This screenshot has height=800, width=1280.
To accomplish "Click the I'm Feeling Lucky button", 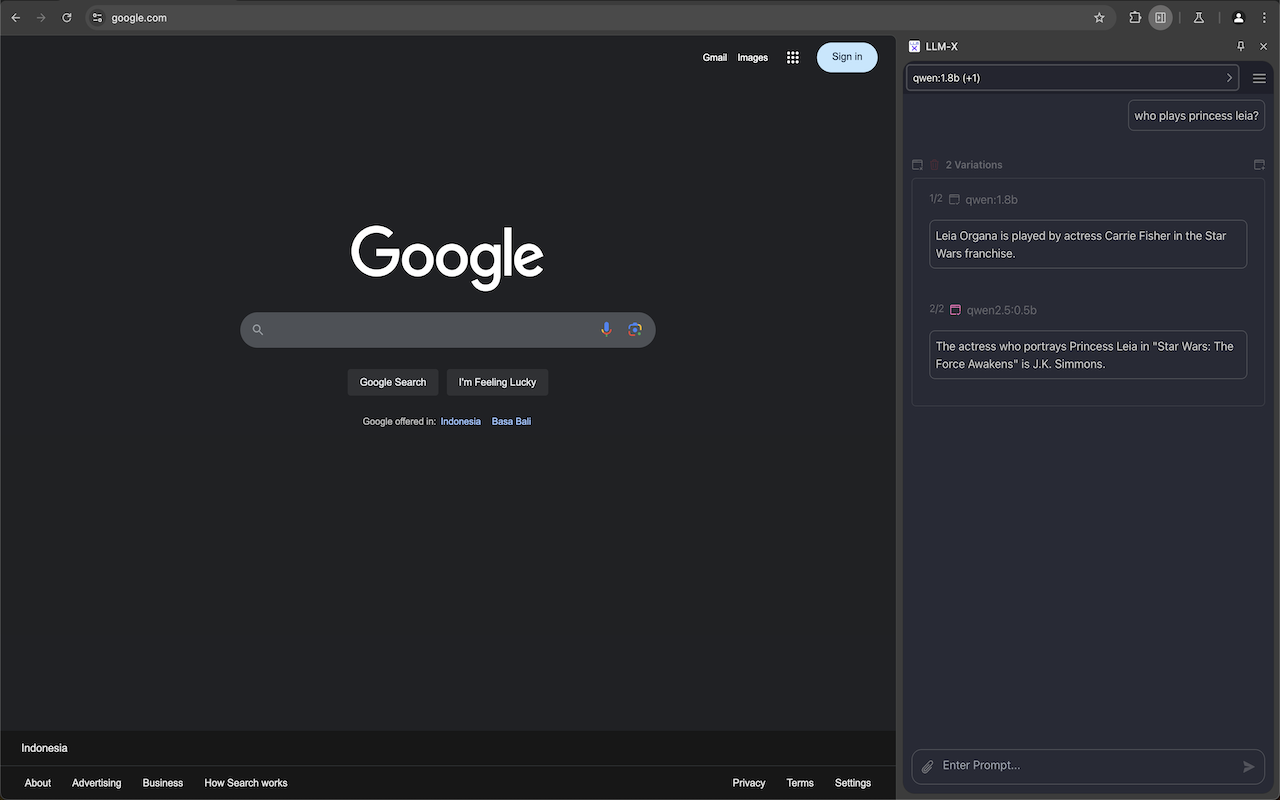I will (497, 382).
